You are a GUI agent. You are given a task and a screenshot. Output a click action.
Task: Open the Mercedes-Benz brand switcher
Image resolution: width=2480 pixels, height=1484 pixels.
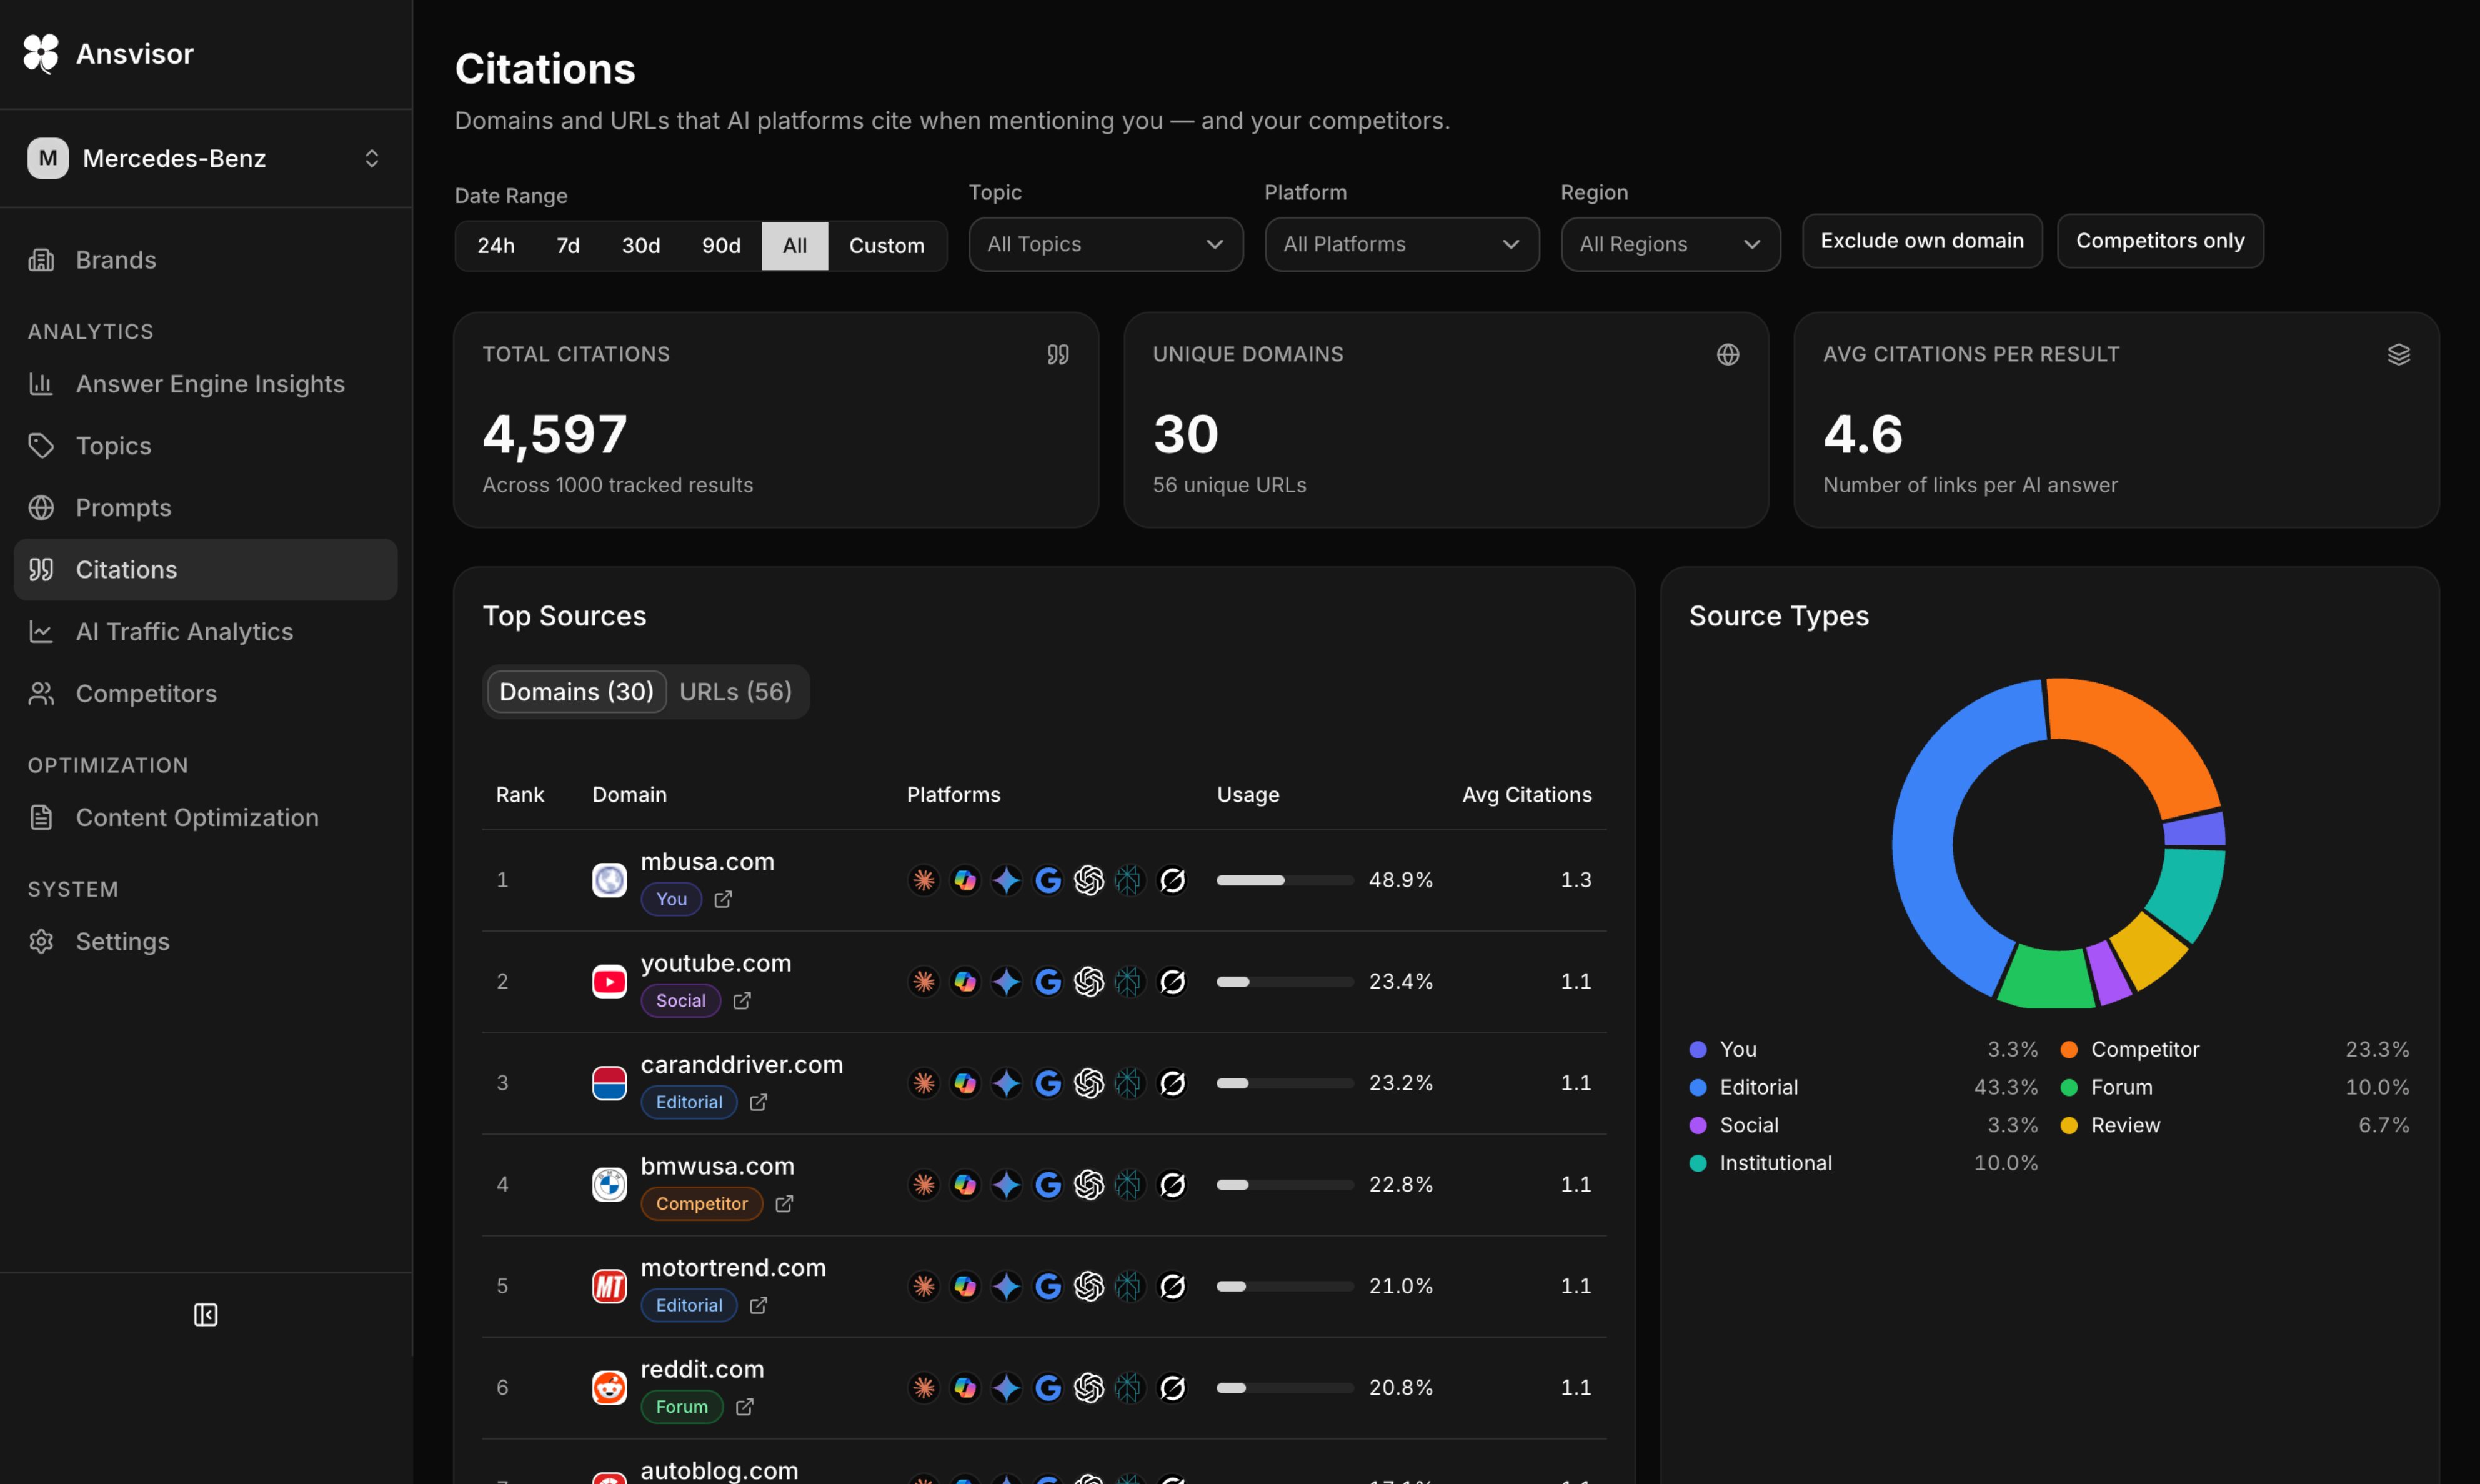pyautogui.click(x=205, y=158)
